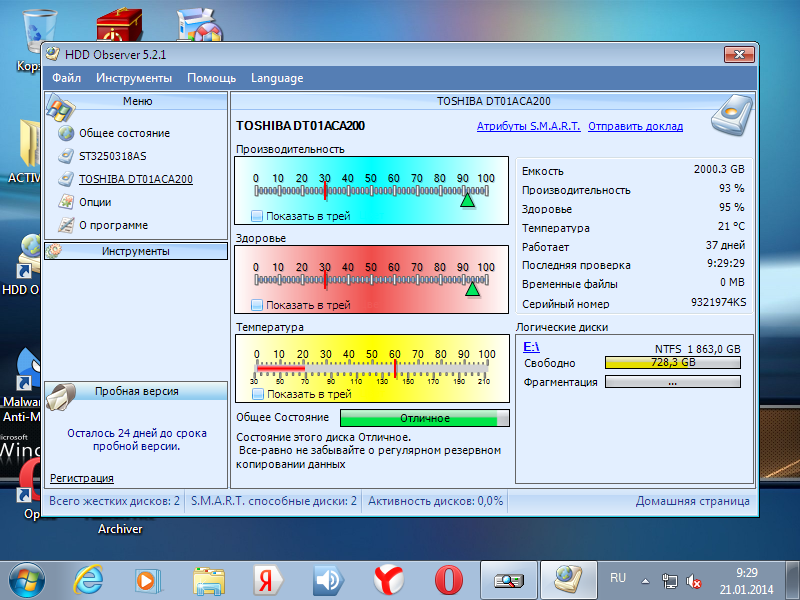Click the Регистрация link
The height and width of the screenshot is (600, 800).
click(x=82, y=478)
